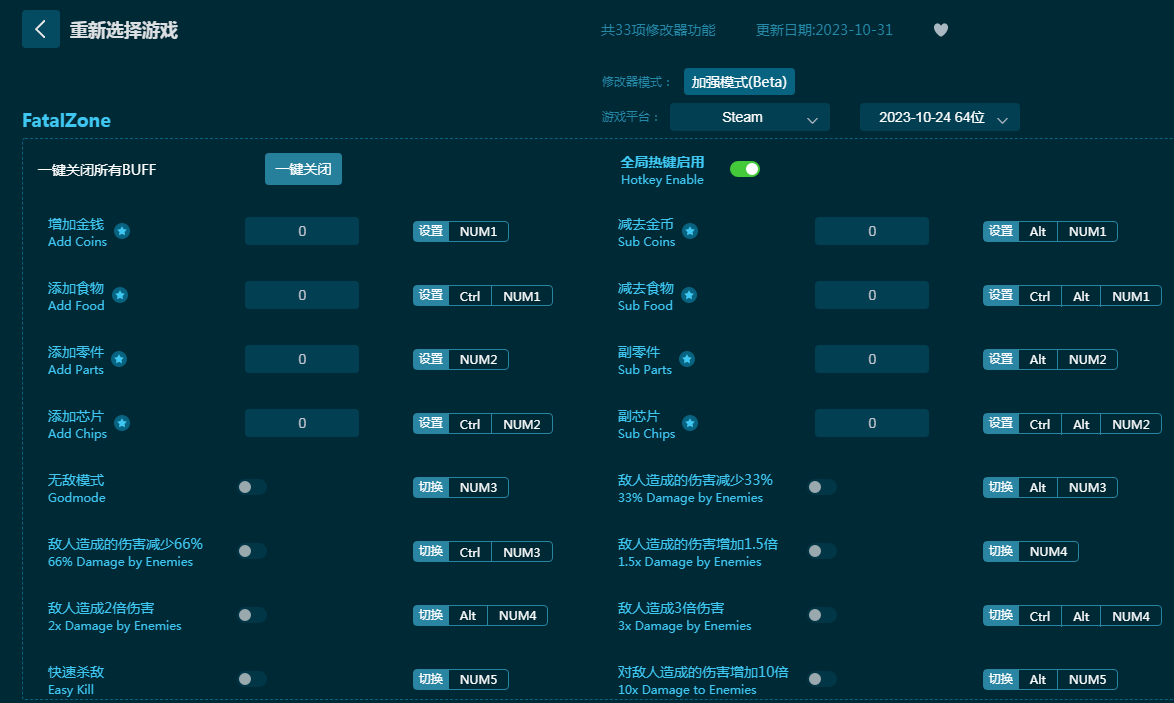Click the Sub Chips value input field
Screen dimensions: 1174x703
[871, 423]
